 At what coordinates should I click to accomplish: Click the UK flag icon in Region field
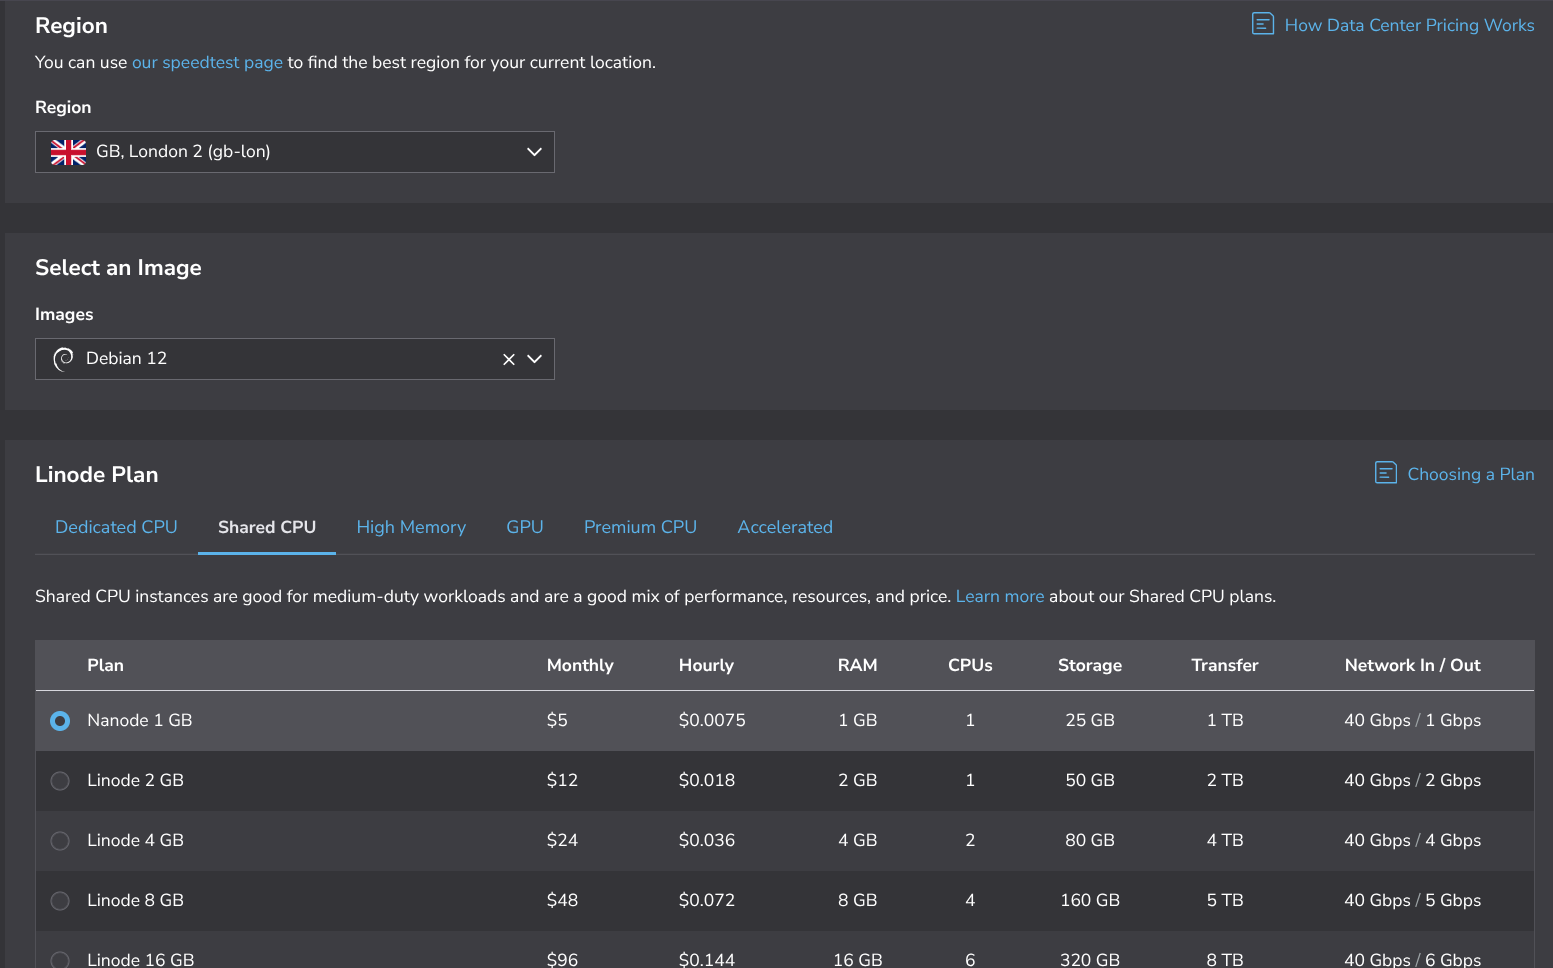[68, 152]
